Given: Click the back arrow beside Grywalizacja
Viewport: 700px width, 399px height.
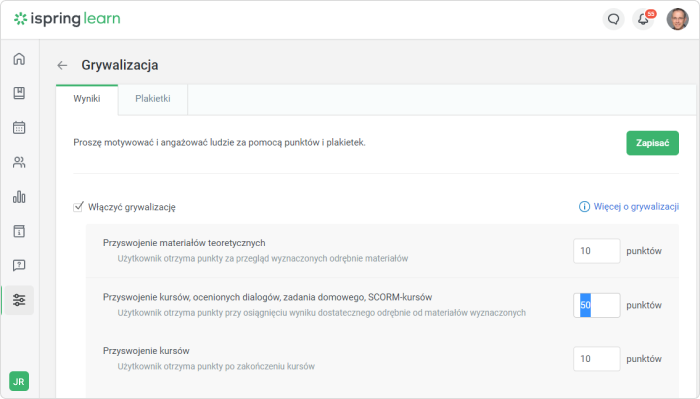Looking at the screenshot, I should [x=62, y=66].
